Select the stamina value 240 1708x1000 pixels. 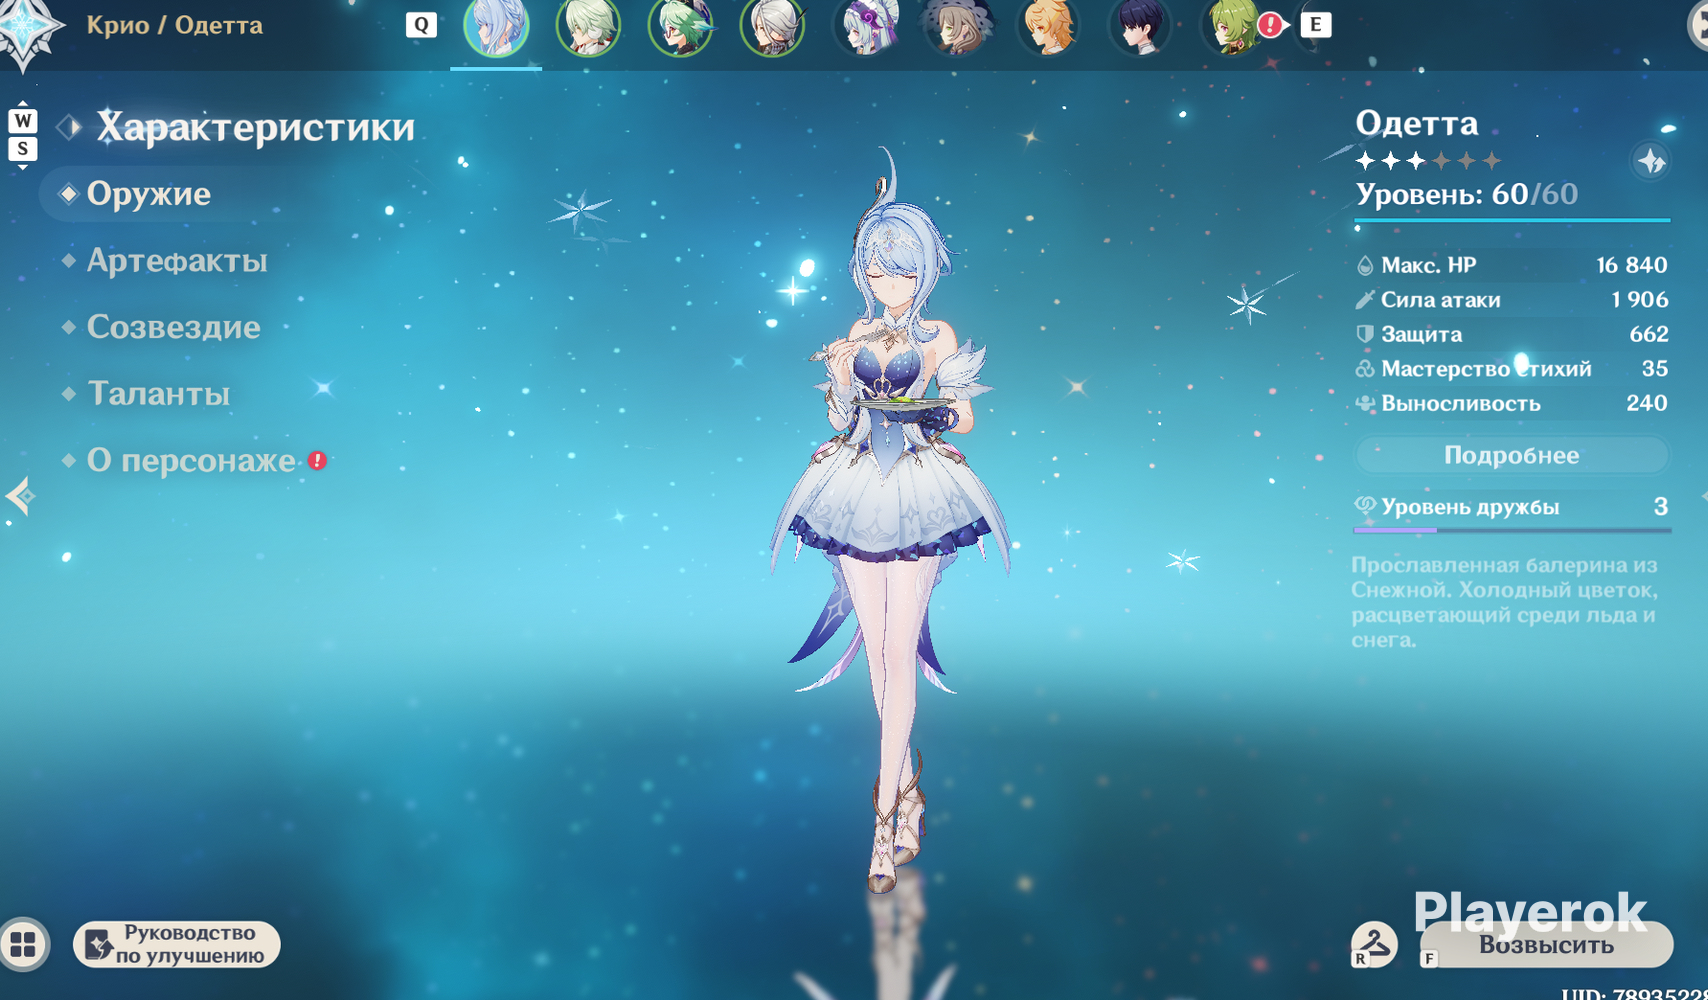coord(1647,403)
